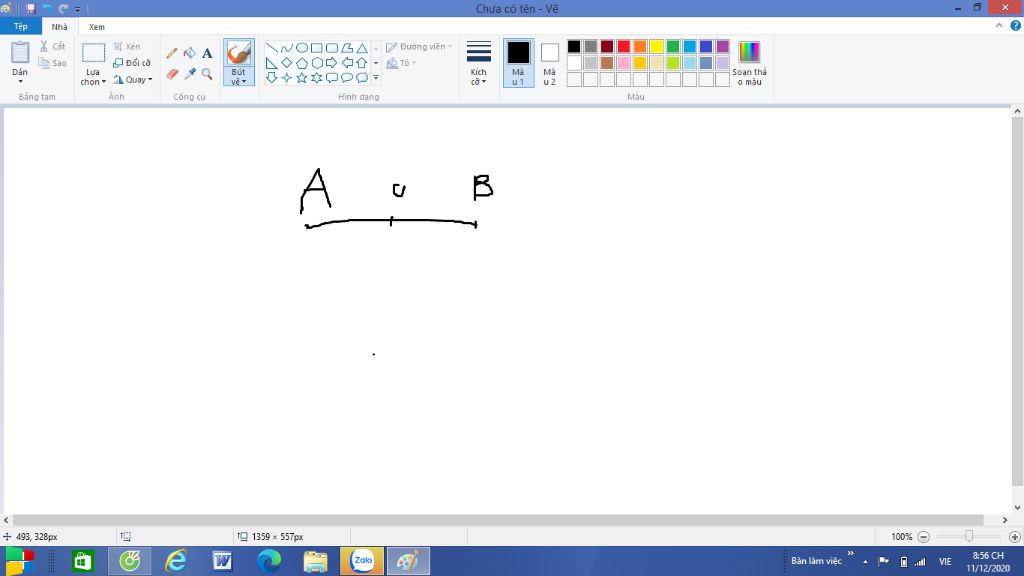
Task: Pick the red color swatch
Action: coord(624,46)
